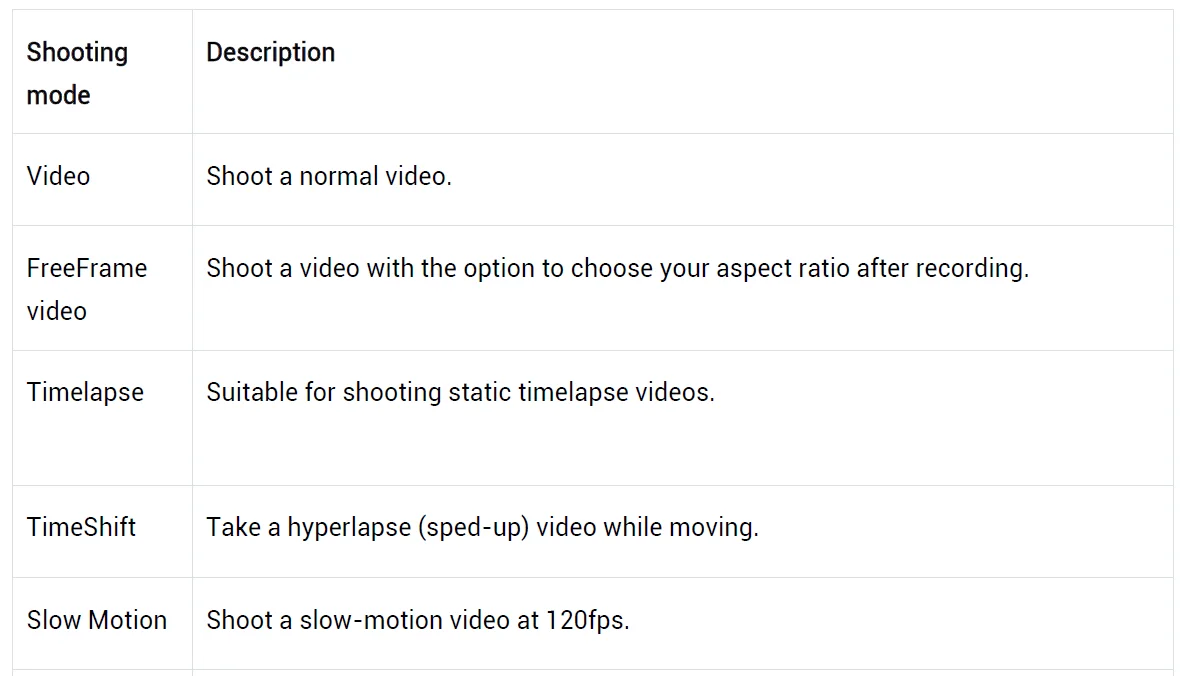Click the Slow Motion description sentence
The height and width of the screenshot is (676, 1186).
coord(417,620)
